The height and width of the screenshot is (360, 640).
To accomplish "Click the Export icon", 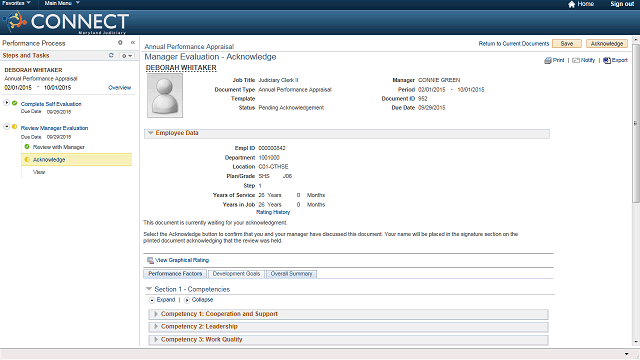I will [607, 60].
